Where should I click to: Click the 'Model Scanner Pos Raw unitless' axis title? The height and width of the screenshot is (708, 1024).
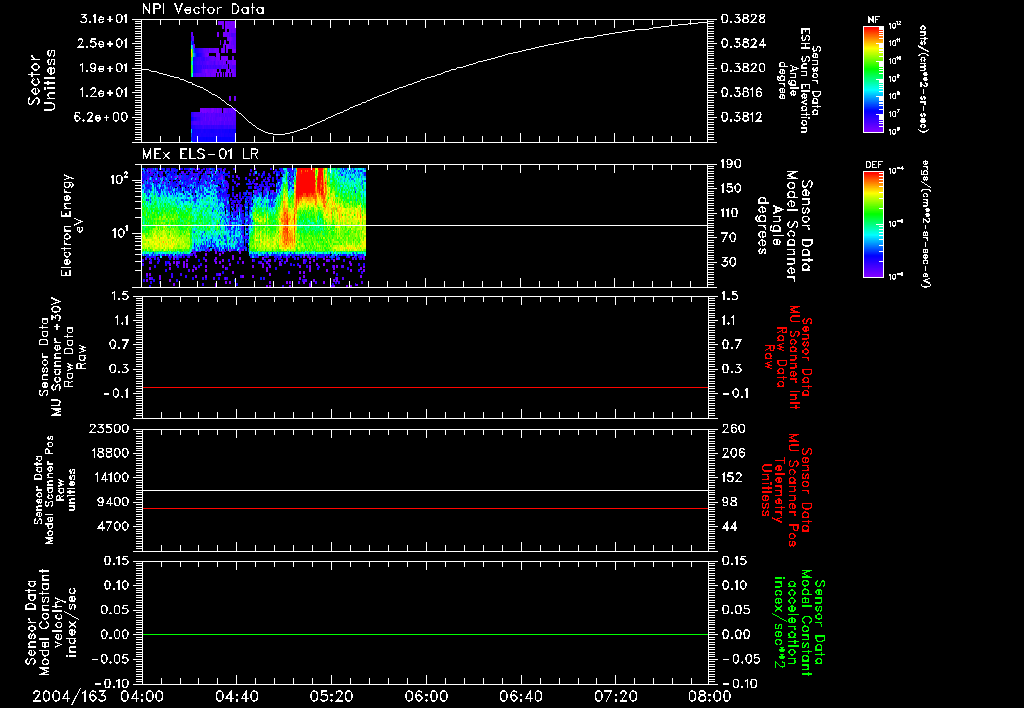point(55,490)
